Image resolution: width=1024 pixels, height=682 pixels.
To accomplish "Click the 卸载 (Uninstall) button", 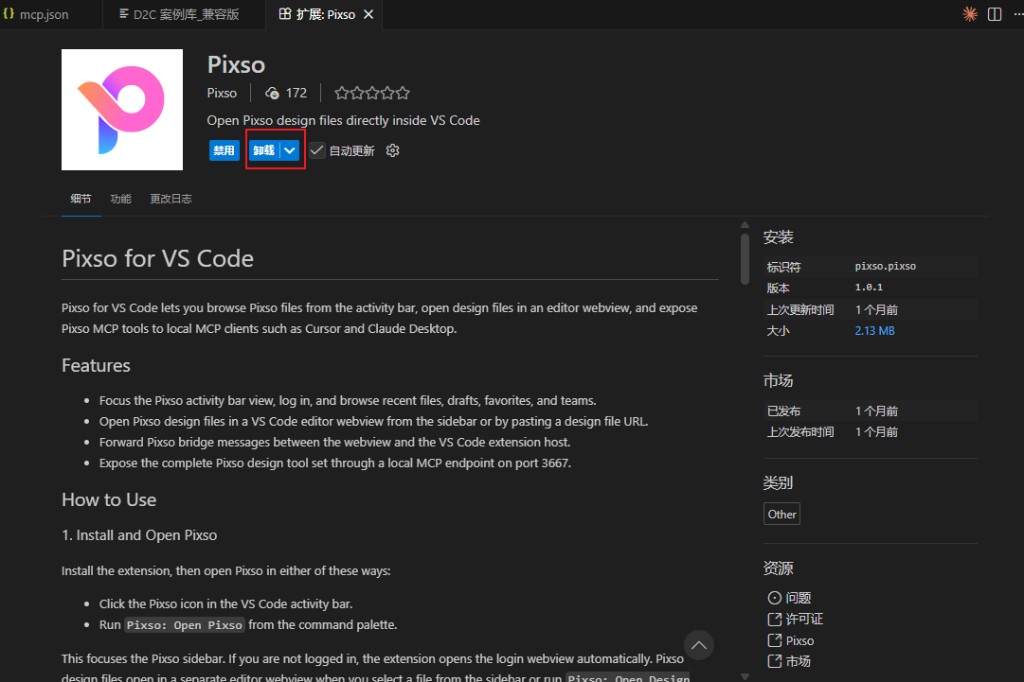I will (264, 150).
